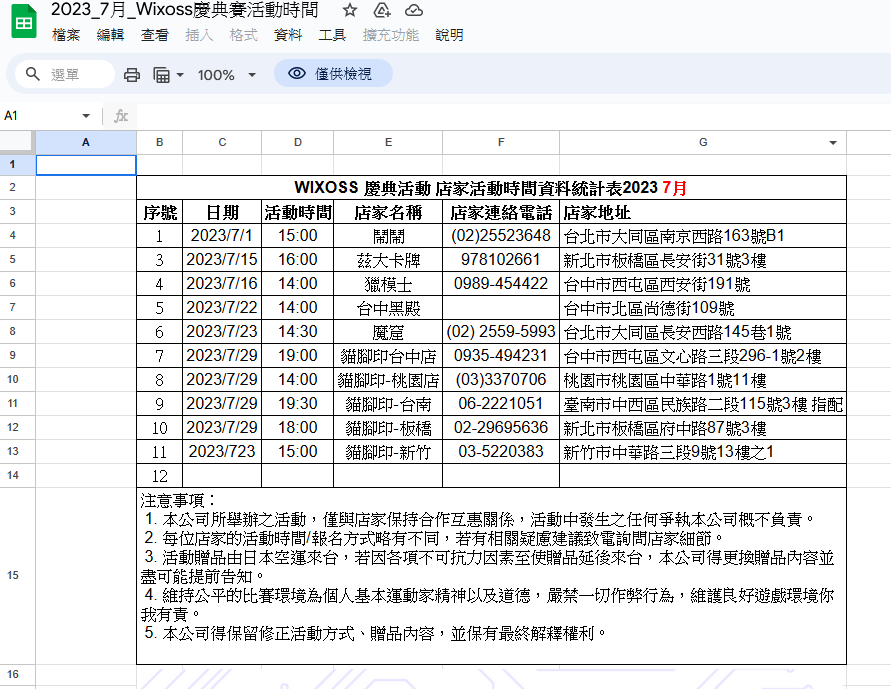Click the 16:00 activity time cell
891x689 pixels.
298,260
